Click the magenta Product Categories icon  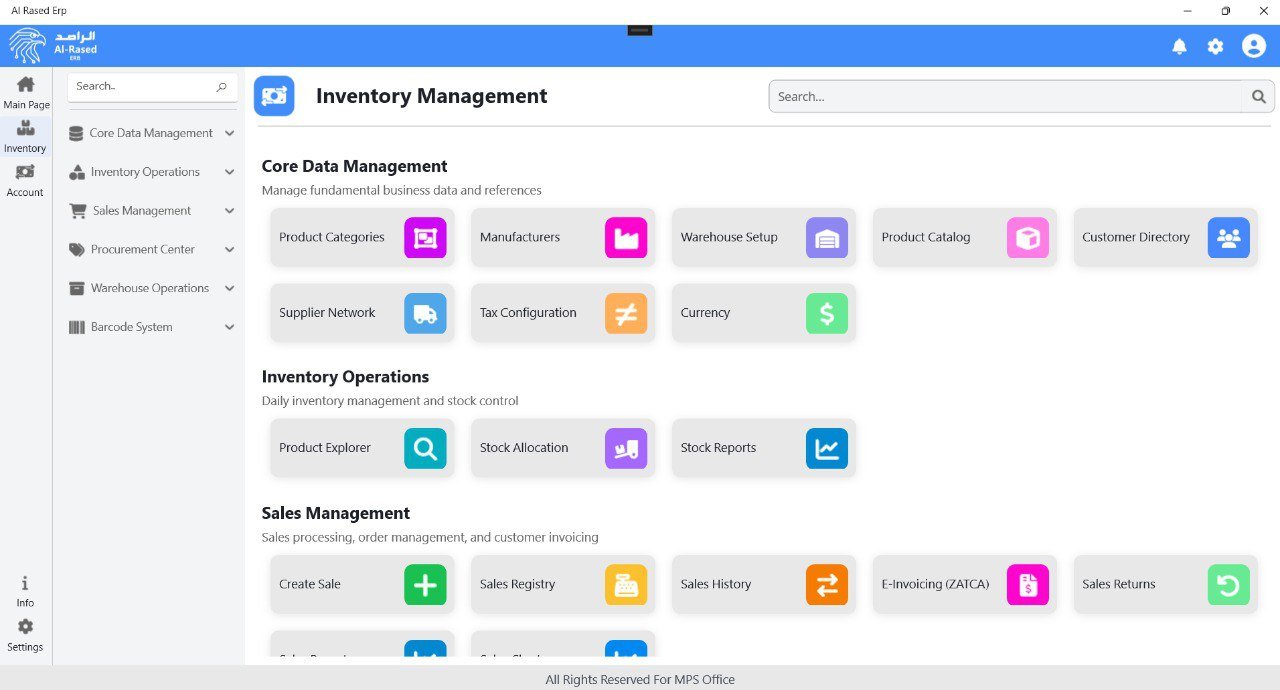(425, 238)
